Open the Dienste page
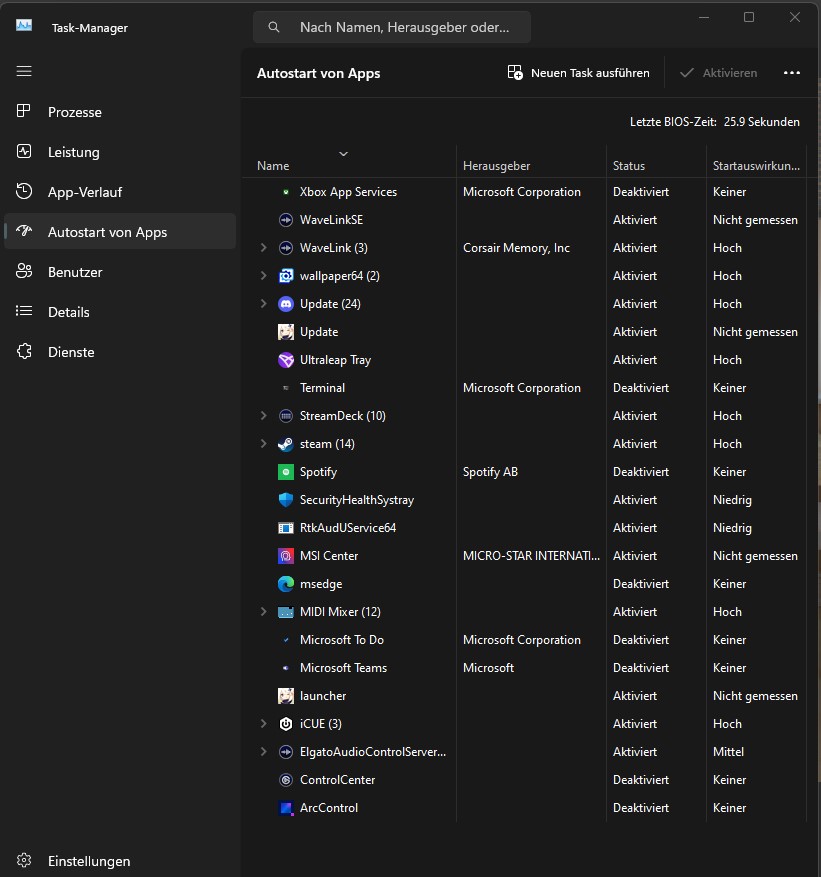821x877 pixels. 120,352
